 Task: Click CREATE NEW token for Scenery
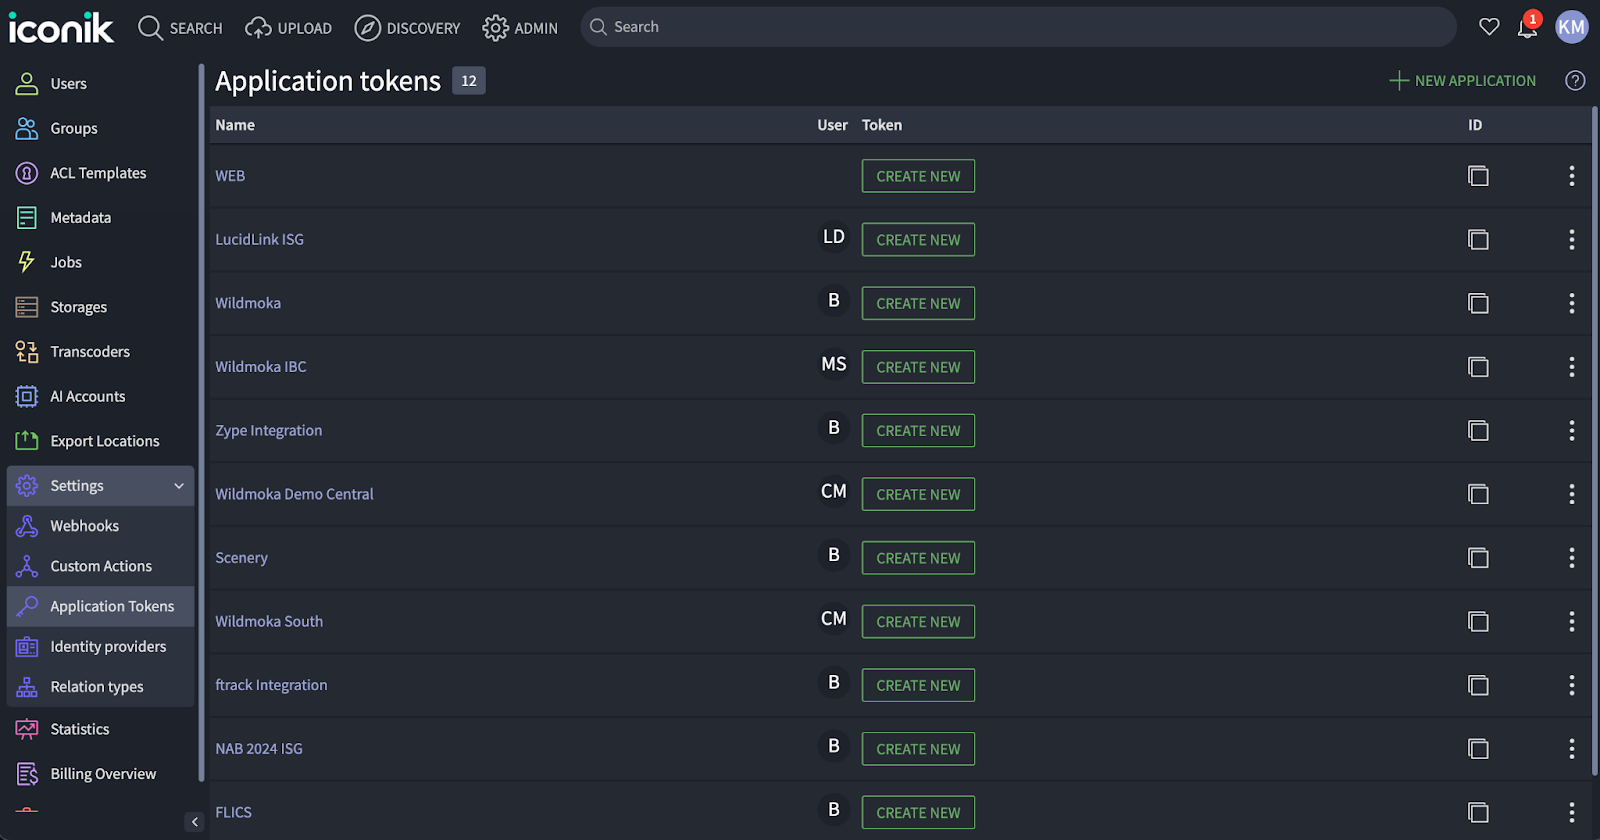[x=918, y=558]
